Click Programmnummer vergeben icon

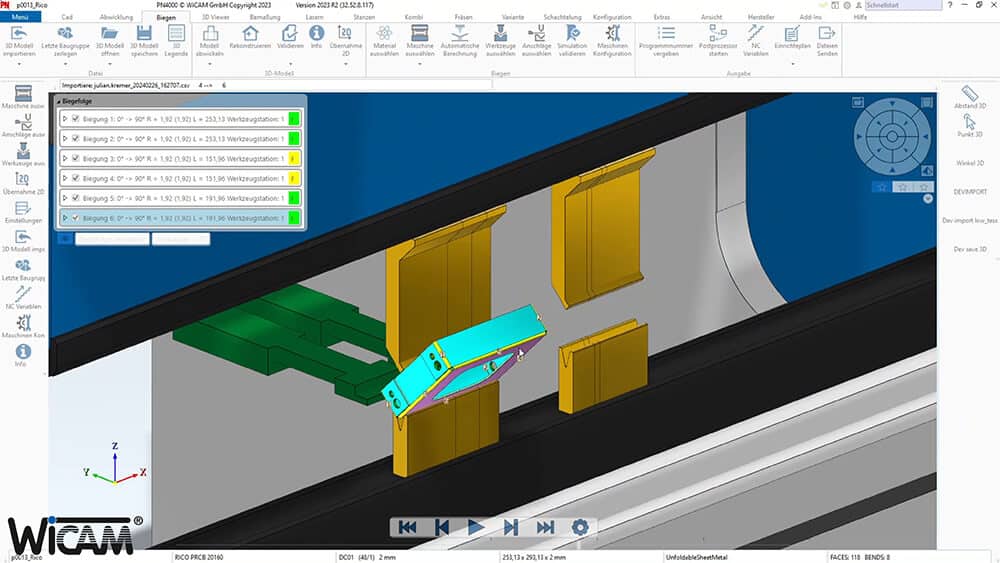point(666,33)
